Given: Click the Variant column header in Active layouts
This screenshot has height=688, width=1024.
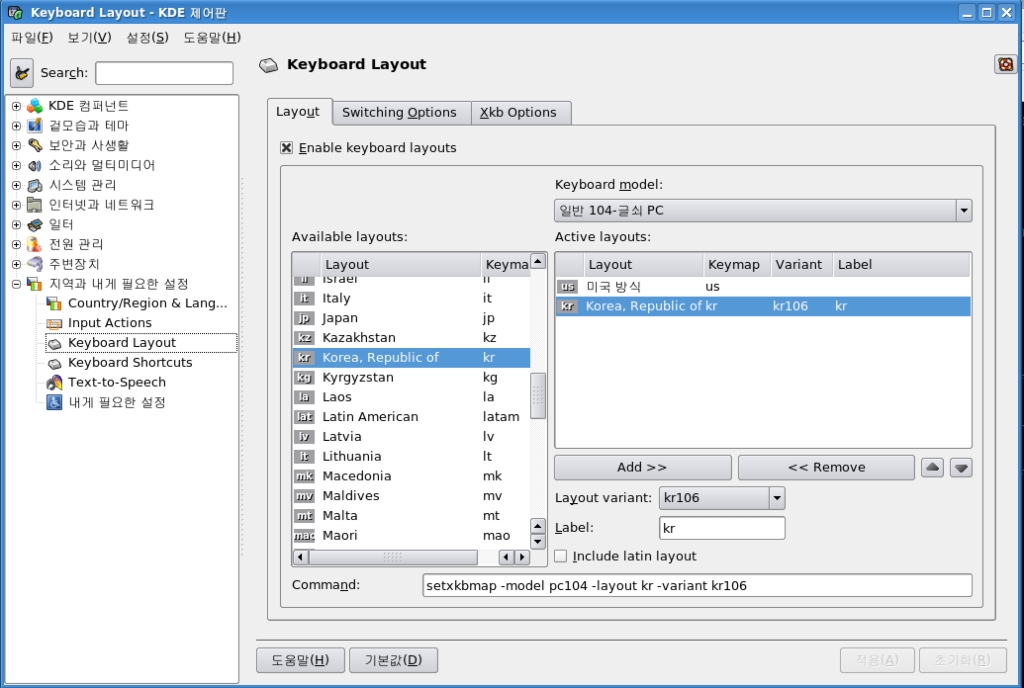Looking at the screenshot, I should (801, 264).
